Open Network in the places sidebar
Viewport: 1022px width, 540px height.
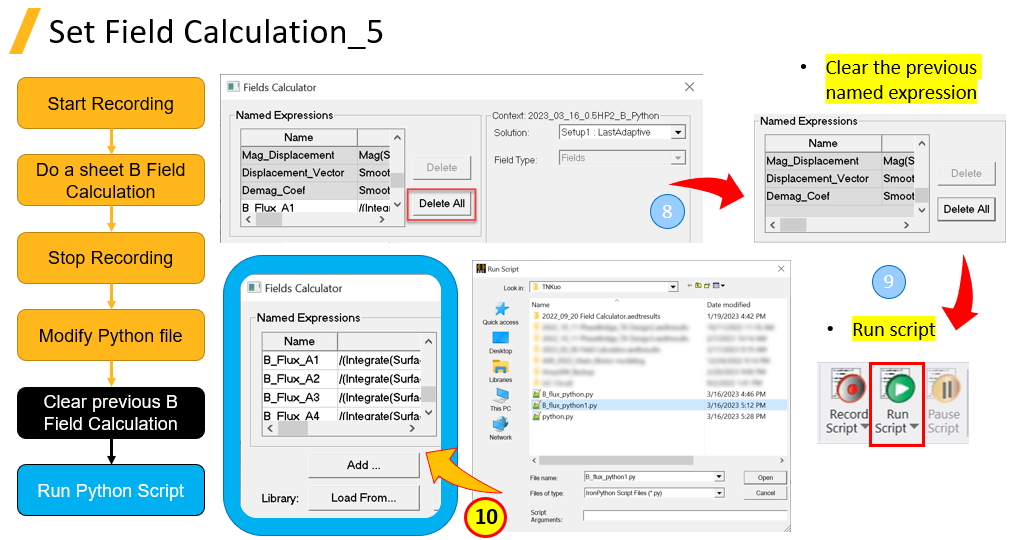coord(500,428)
